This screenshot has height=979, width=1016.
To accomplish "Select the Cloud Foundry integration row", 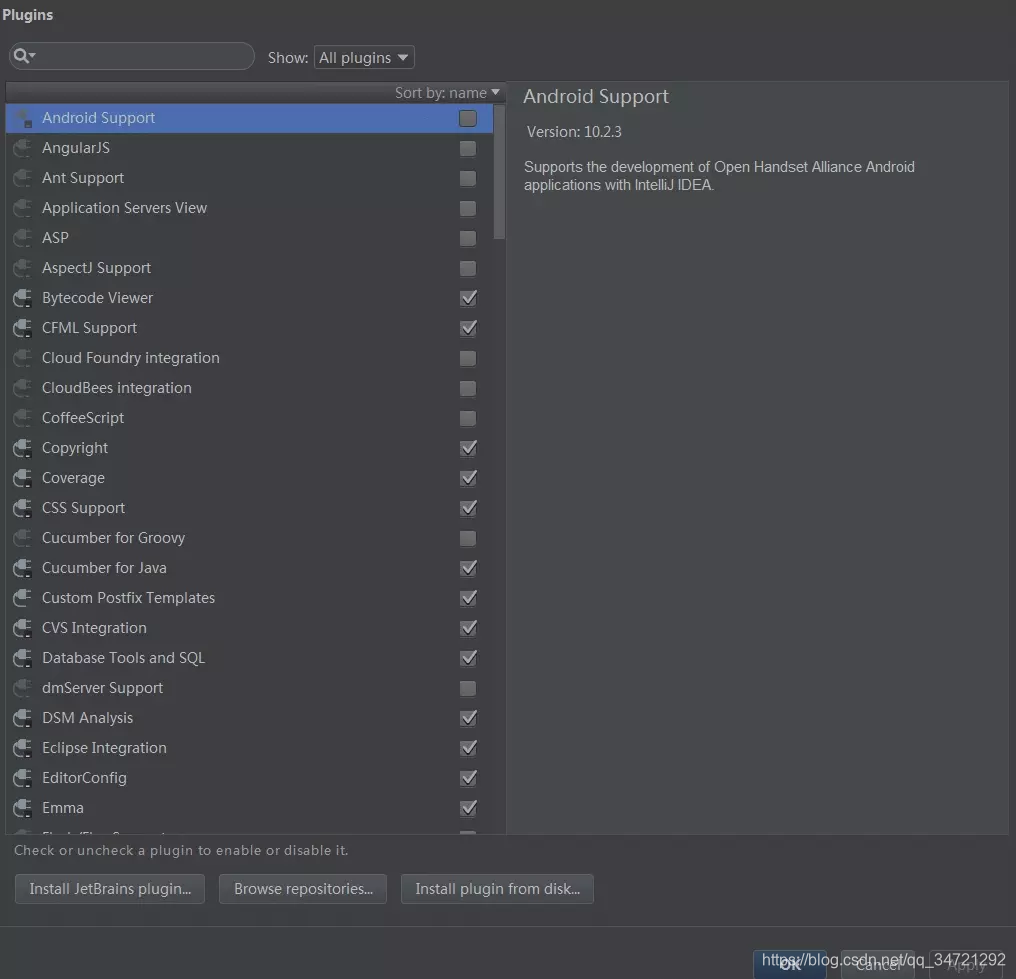I will [x=249, y=358].
